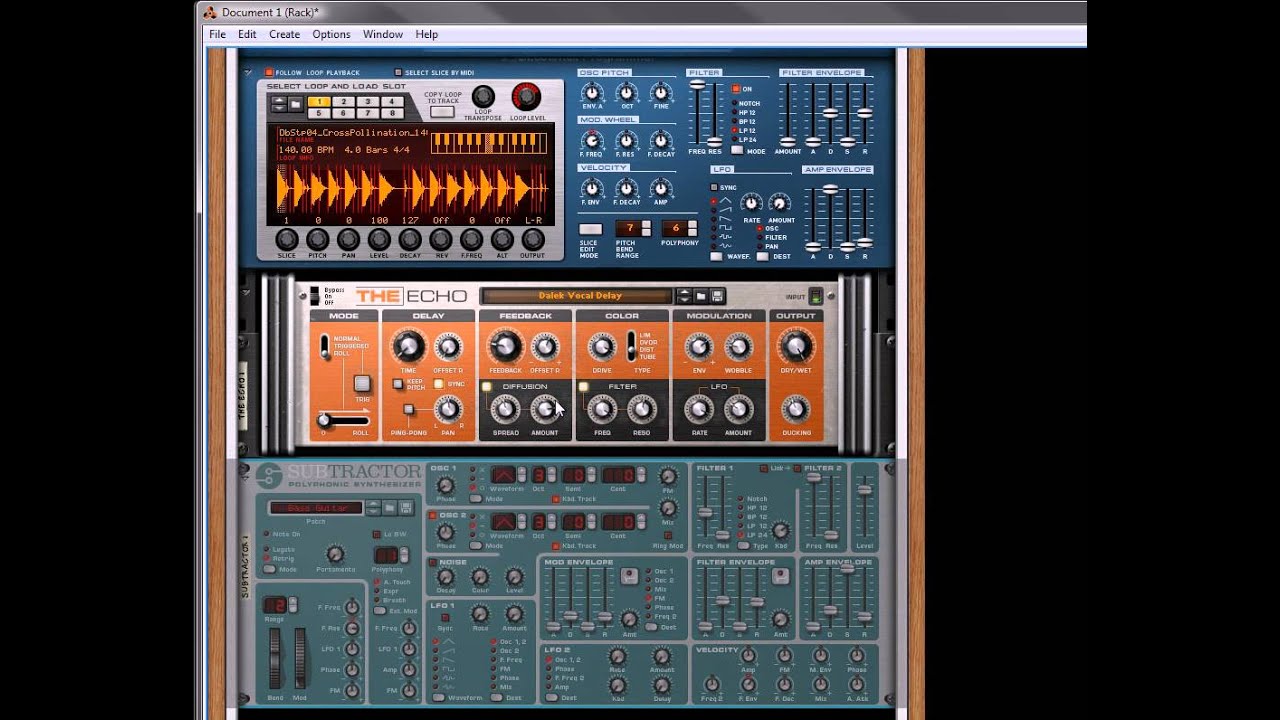Toggle the Dr. Octo Rex LFO Sync
The image size is (1280, 720).
714,187
